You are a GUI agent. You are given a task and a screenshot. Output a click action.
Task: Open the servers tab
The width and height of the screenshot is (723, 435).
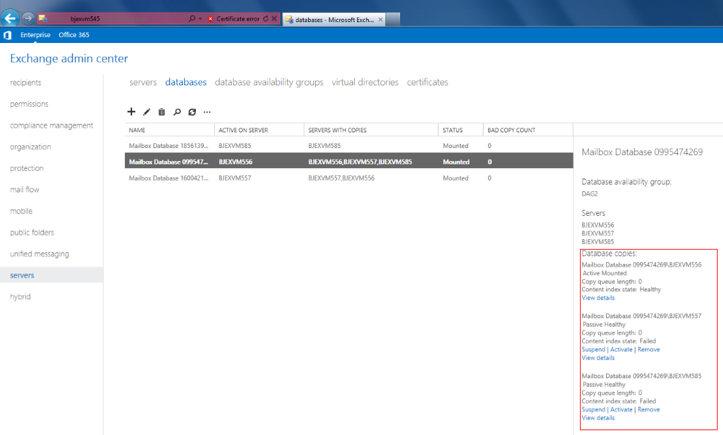pyautogui.click(x=143, y=82)
